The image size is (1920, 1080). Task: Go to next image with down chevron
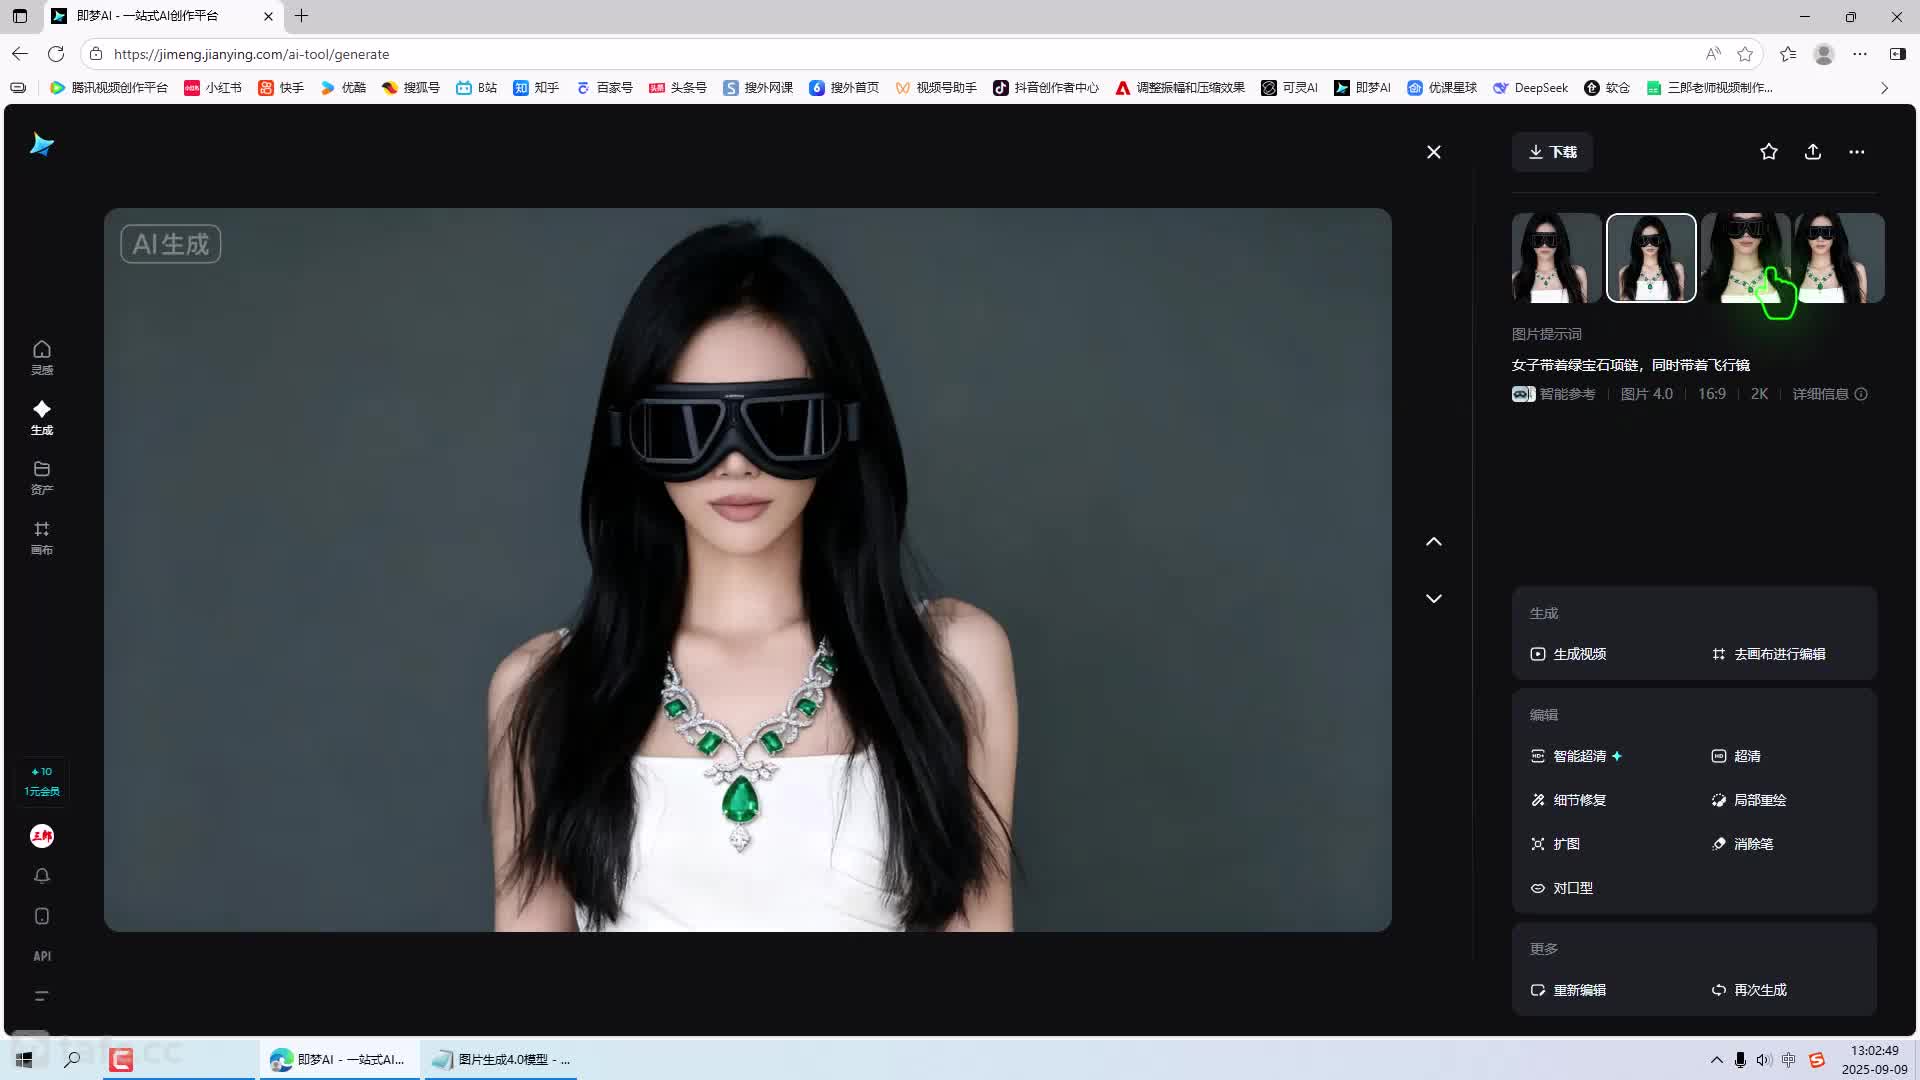point(1433,598)
